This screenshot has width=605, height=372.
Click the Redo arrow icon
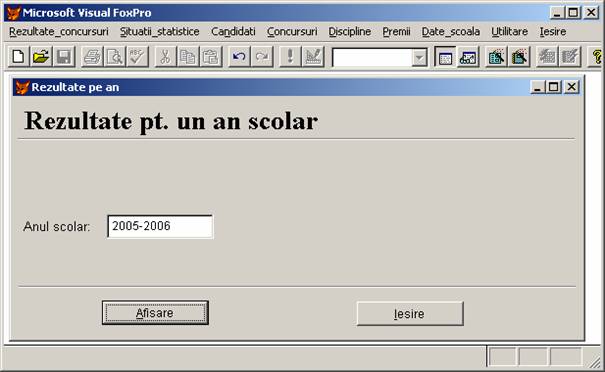pyautogui.click(x=262, y=57)
